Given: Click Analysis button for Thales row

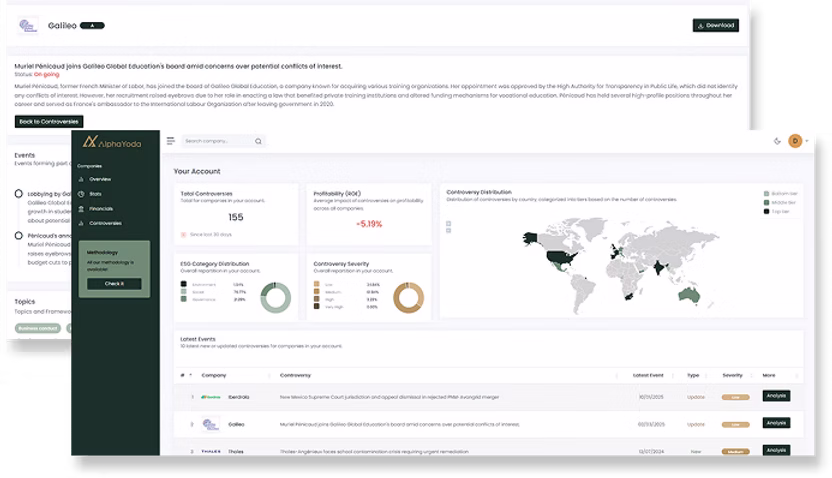Looking at the screenshot, I should 776,450.
